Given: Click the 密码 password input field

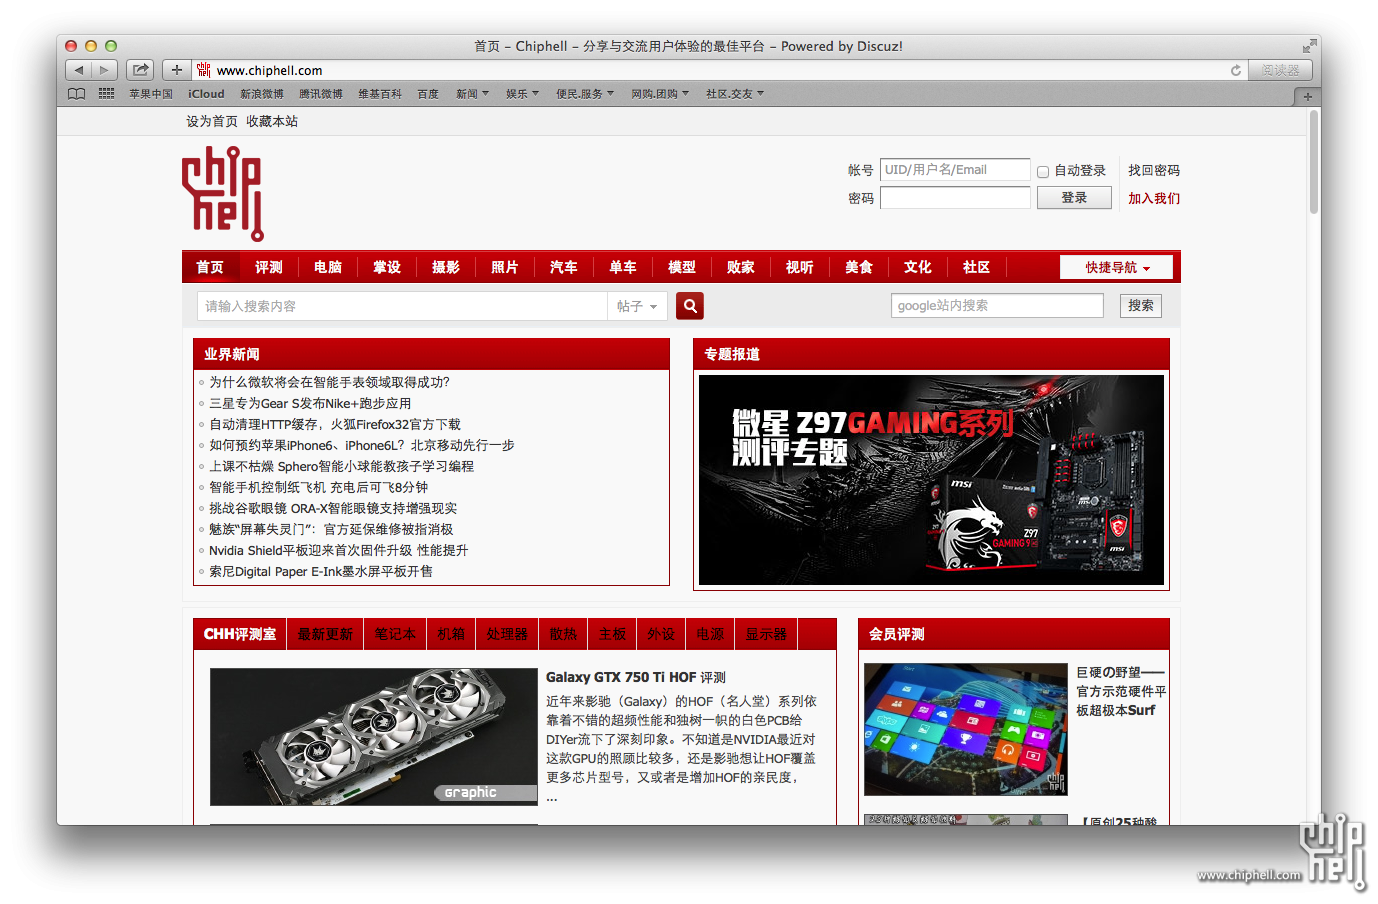Looking at the screenshot, I should pos(955,198).
